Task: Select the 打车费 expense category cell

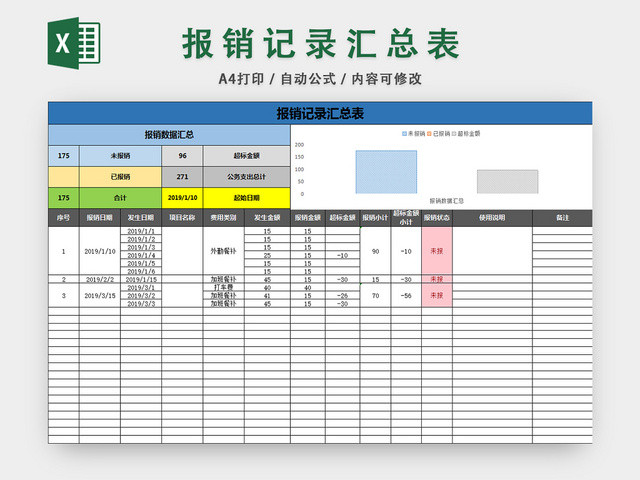Action: click(x=224, y=287)
